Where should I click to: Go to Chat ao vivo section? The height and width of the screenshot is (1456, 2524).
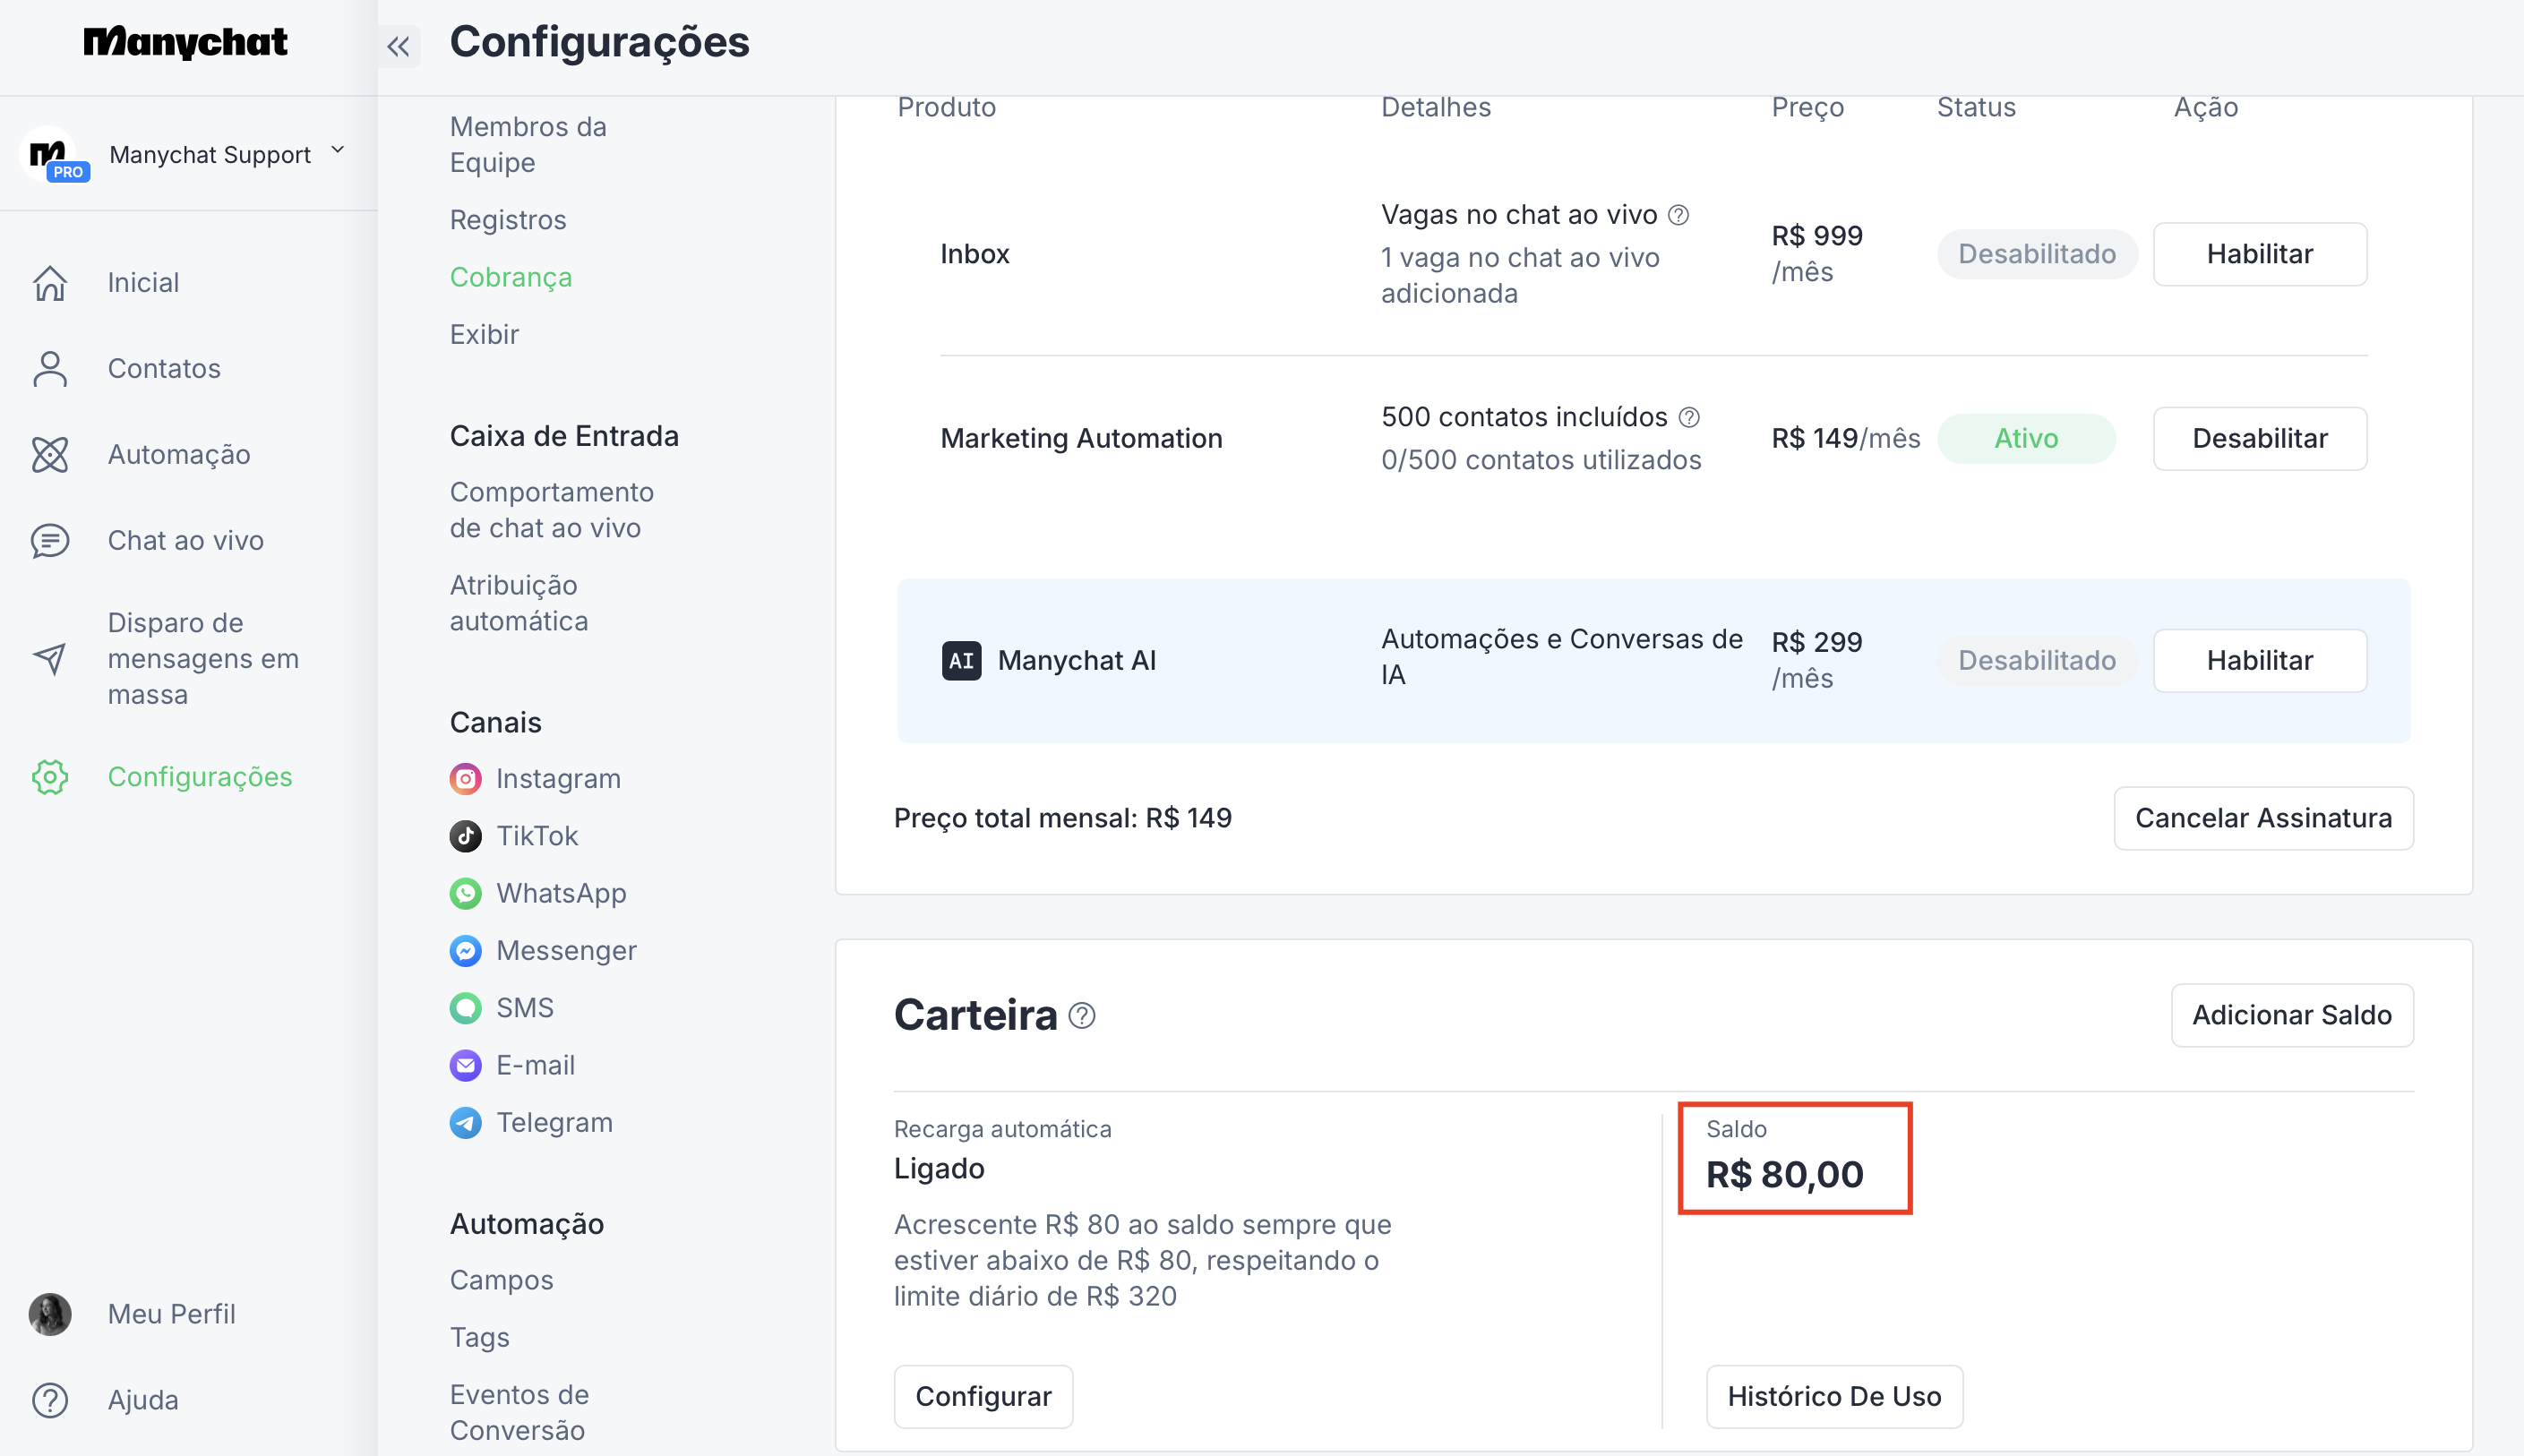coord(185,540)
